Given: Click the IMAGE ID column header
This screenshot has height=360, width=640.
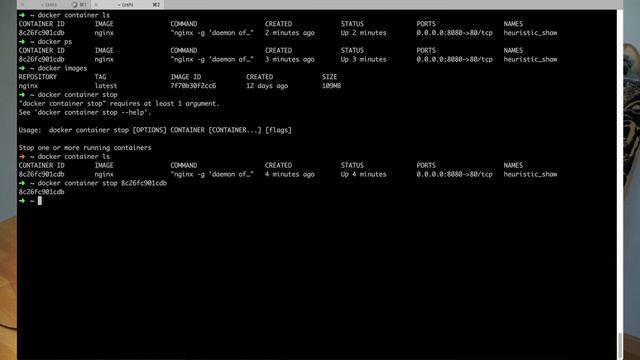Looking at the screenshot, I should click(x=186, y=77).
